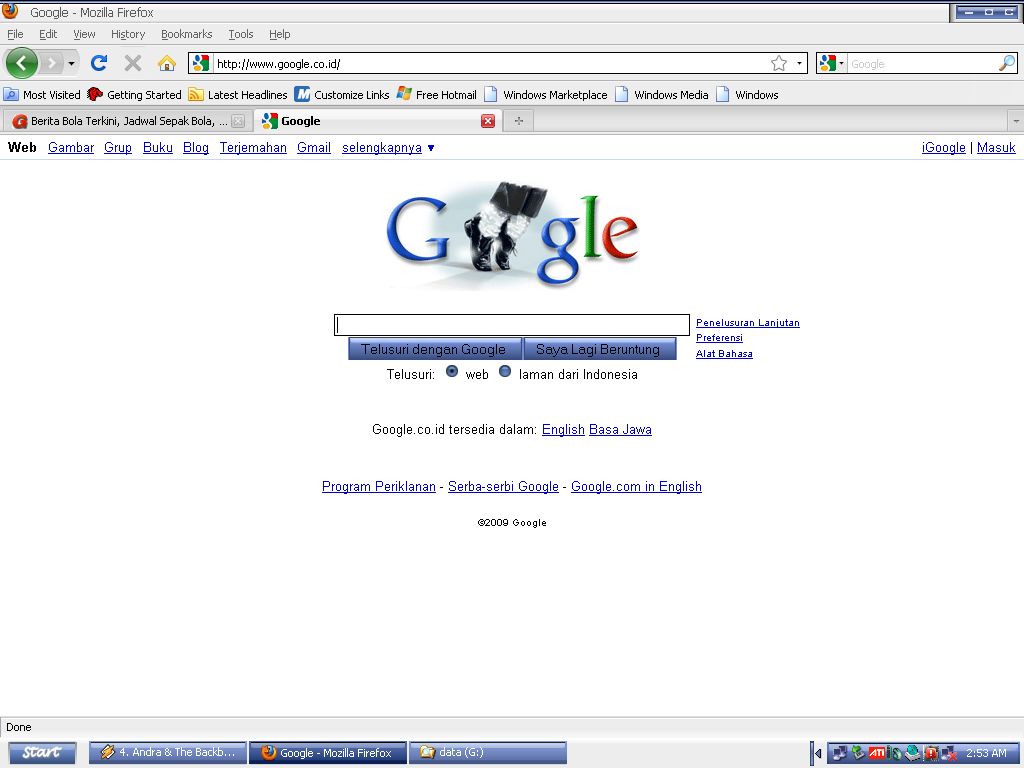Open Penelusuran Lanjutan link
Image resolution: width=1024 pixels, height=768 pixels.
(748, 323)
